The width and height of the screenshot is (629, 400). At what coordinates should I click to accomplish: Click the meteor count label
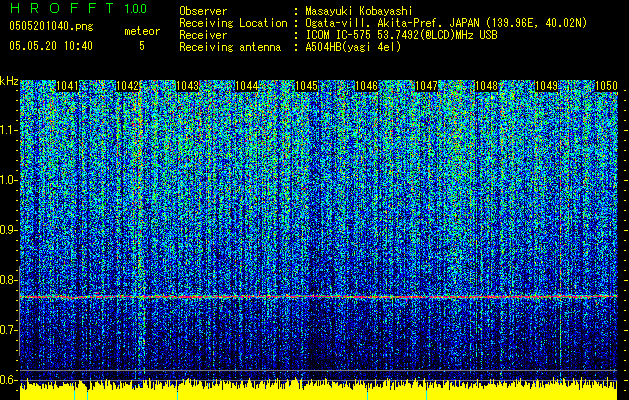142,31
